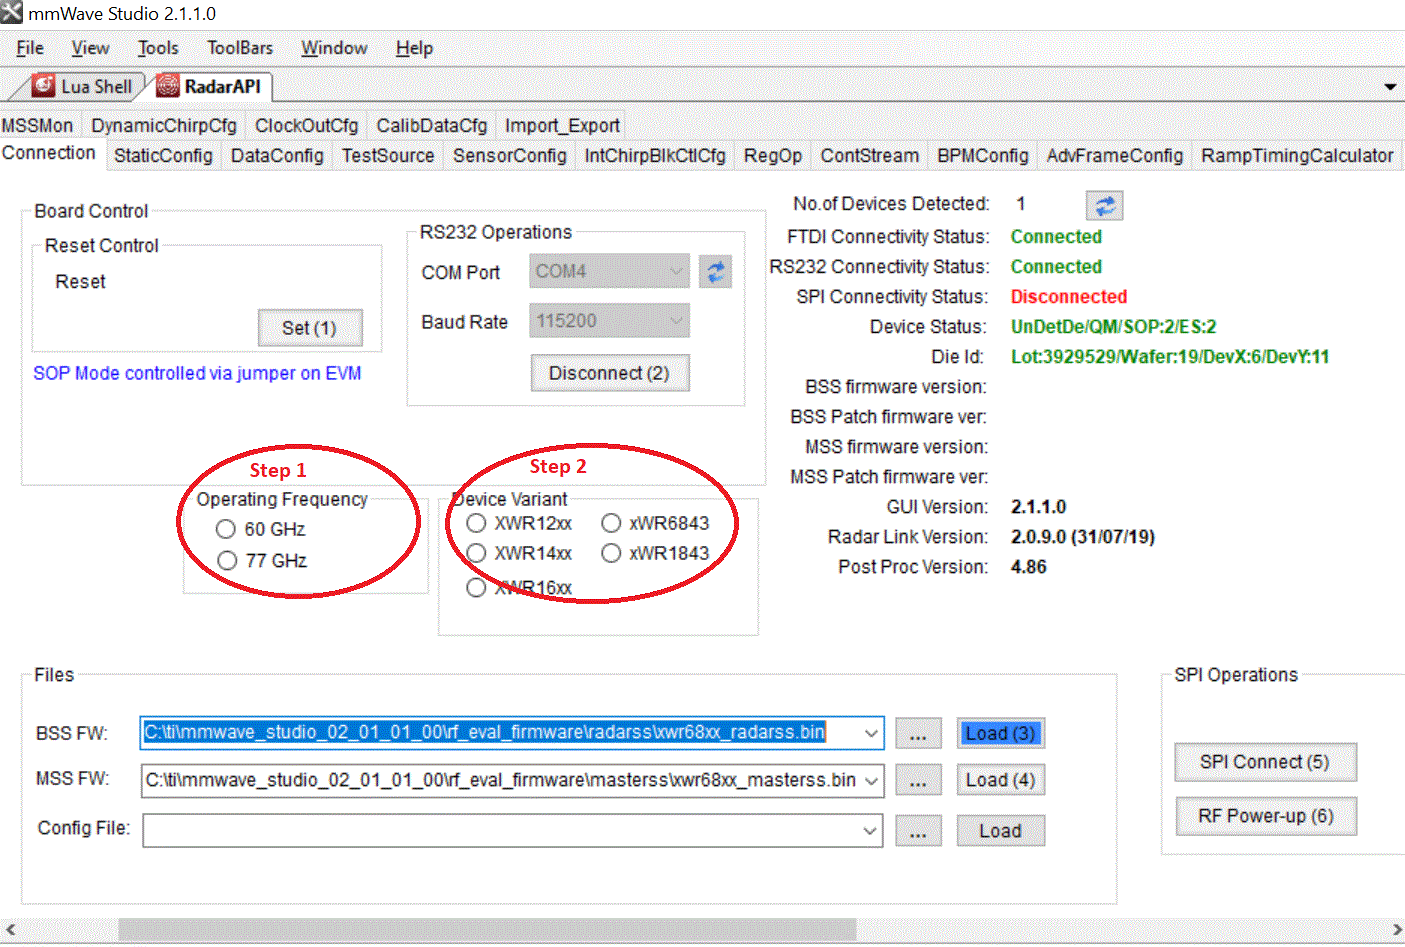The height and width of the screenshot is (947, 1405).
Task: Browse for the BSS FW file
Action: point(918,734)
